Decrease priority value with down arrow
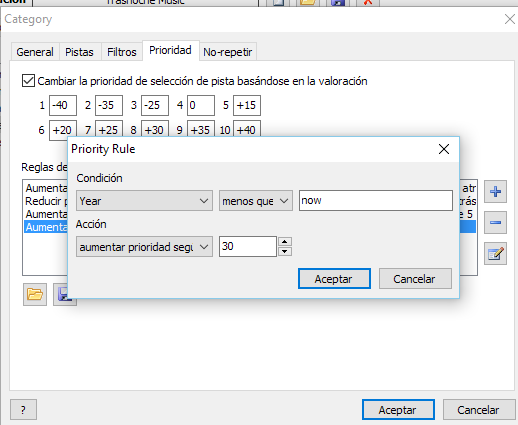 click(x=285, y=251)
